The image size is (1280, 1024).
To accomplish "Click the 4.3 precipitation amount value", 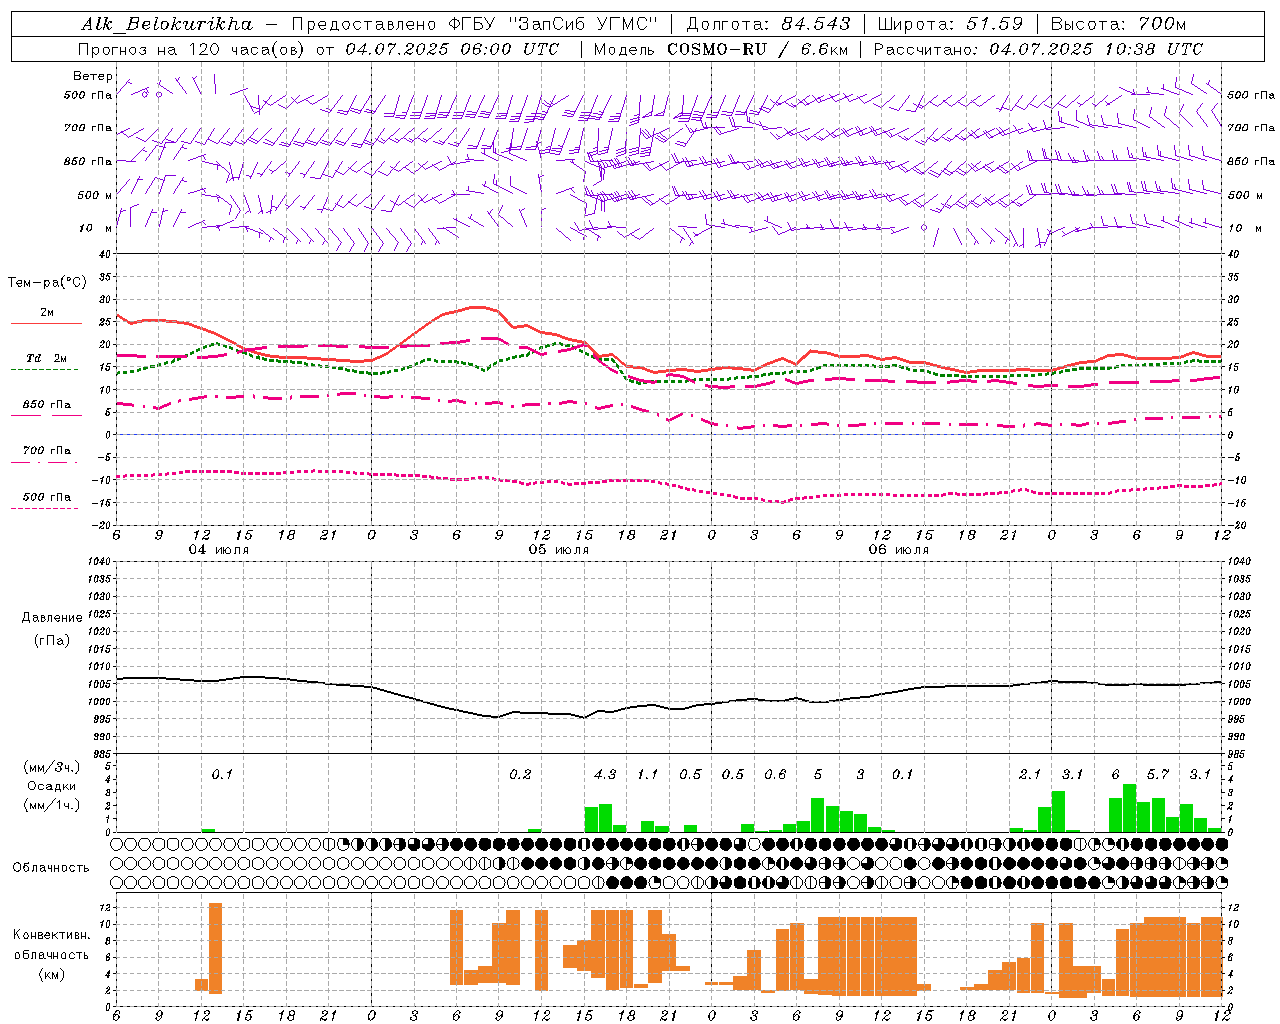I will tap(605, 774).
